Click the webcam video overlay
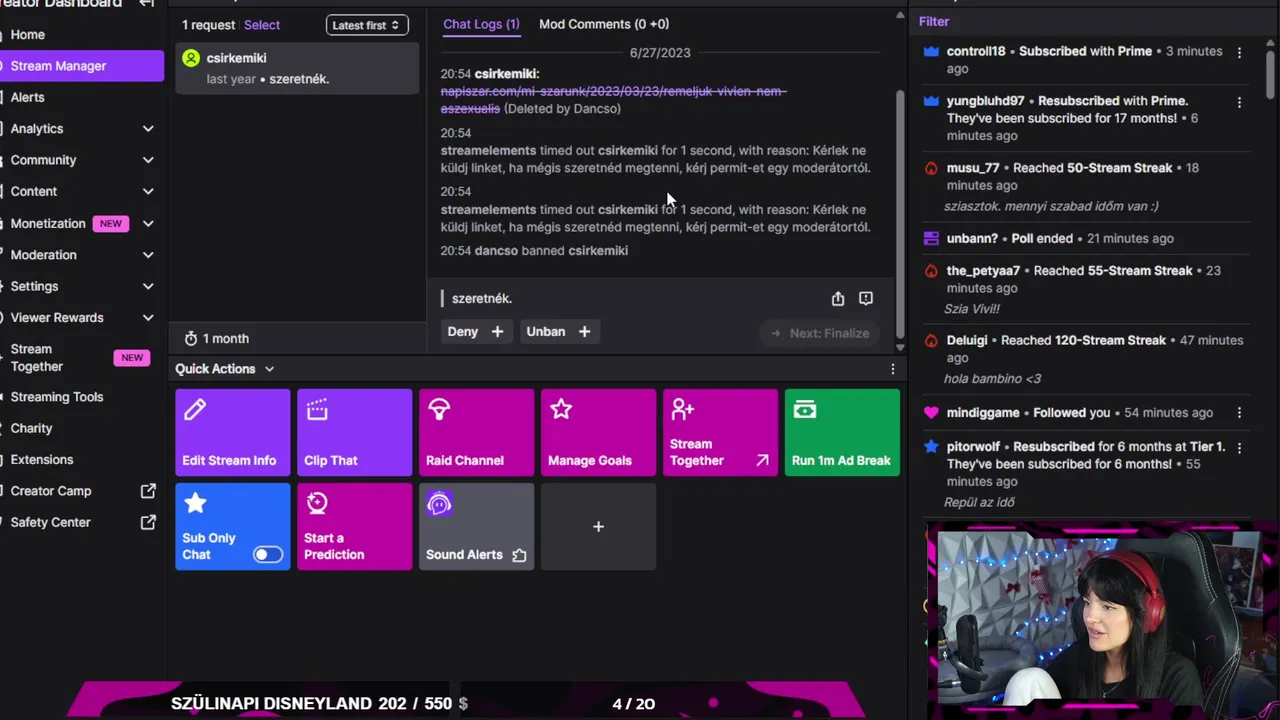This screenshot has height=720, width=1280. [1100, 618]
